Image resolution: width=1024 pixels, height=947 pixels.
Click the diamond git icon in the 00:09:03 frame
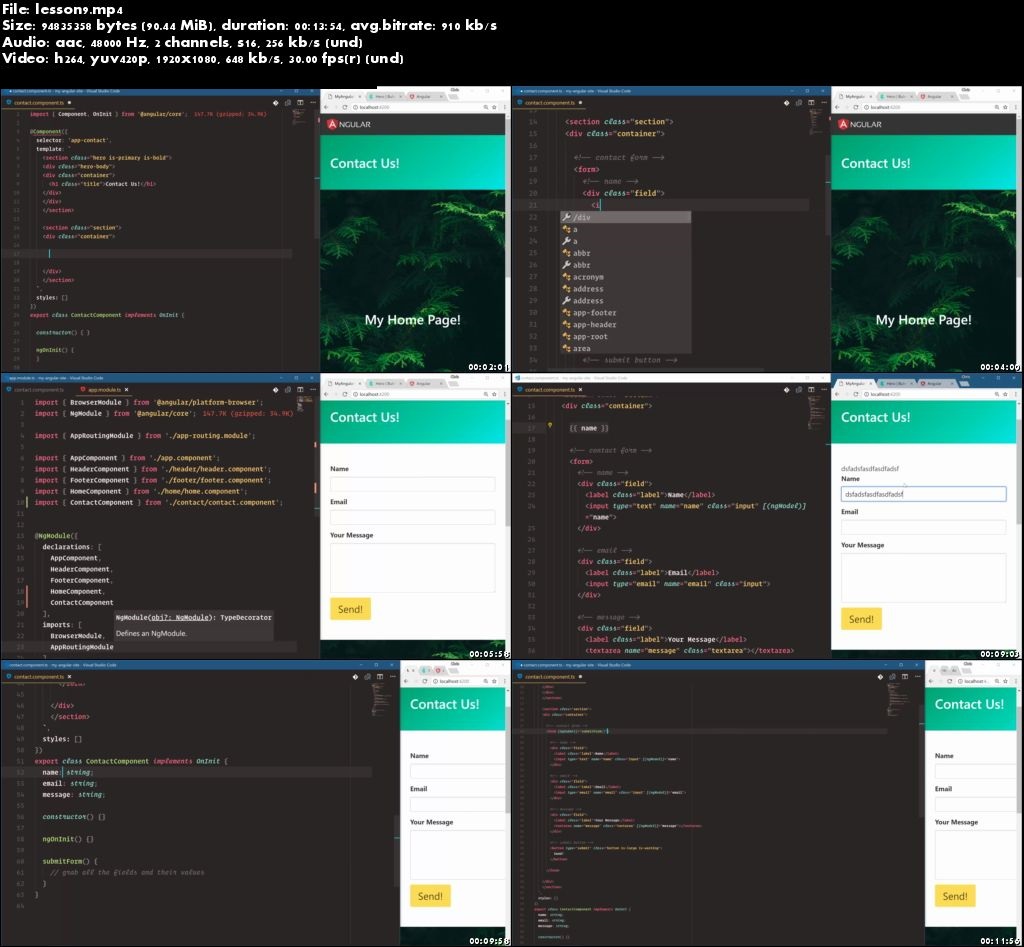(786, 389)
